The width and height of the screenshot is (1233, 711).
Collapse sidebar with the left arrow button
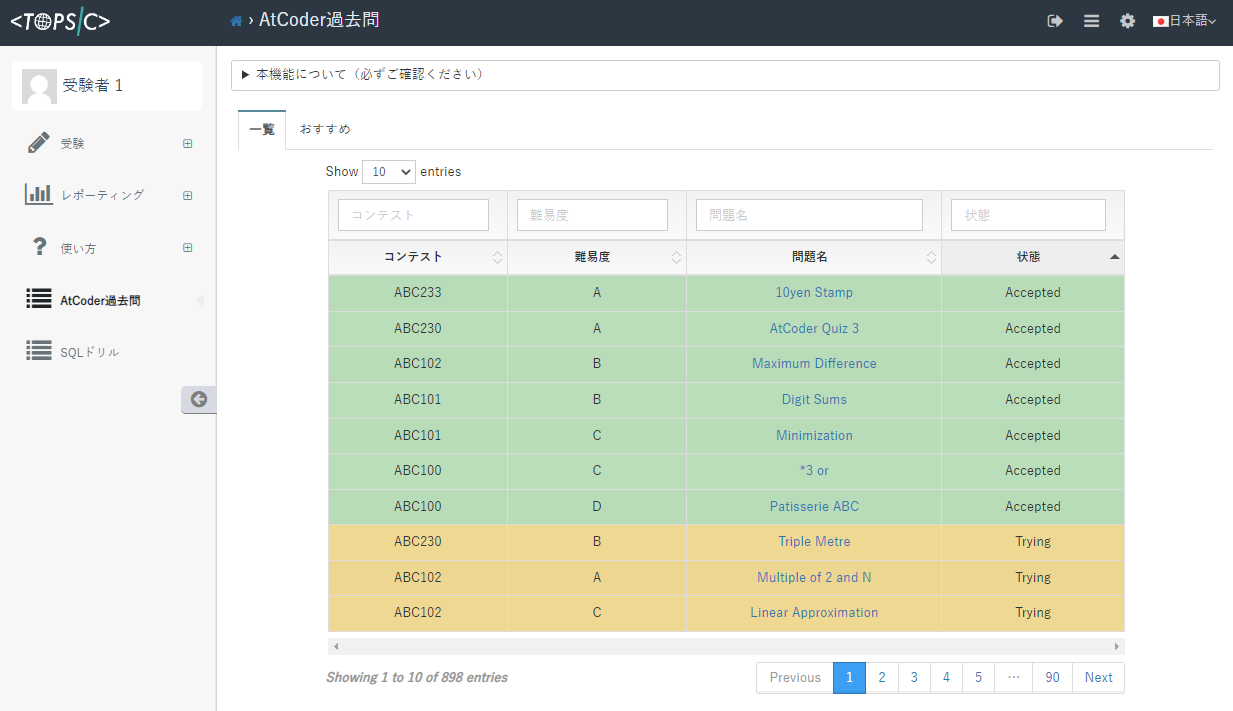coord(199,399)
